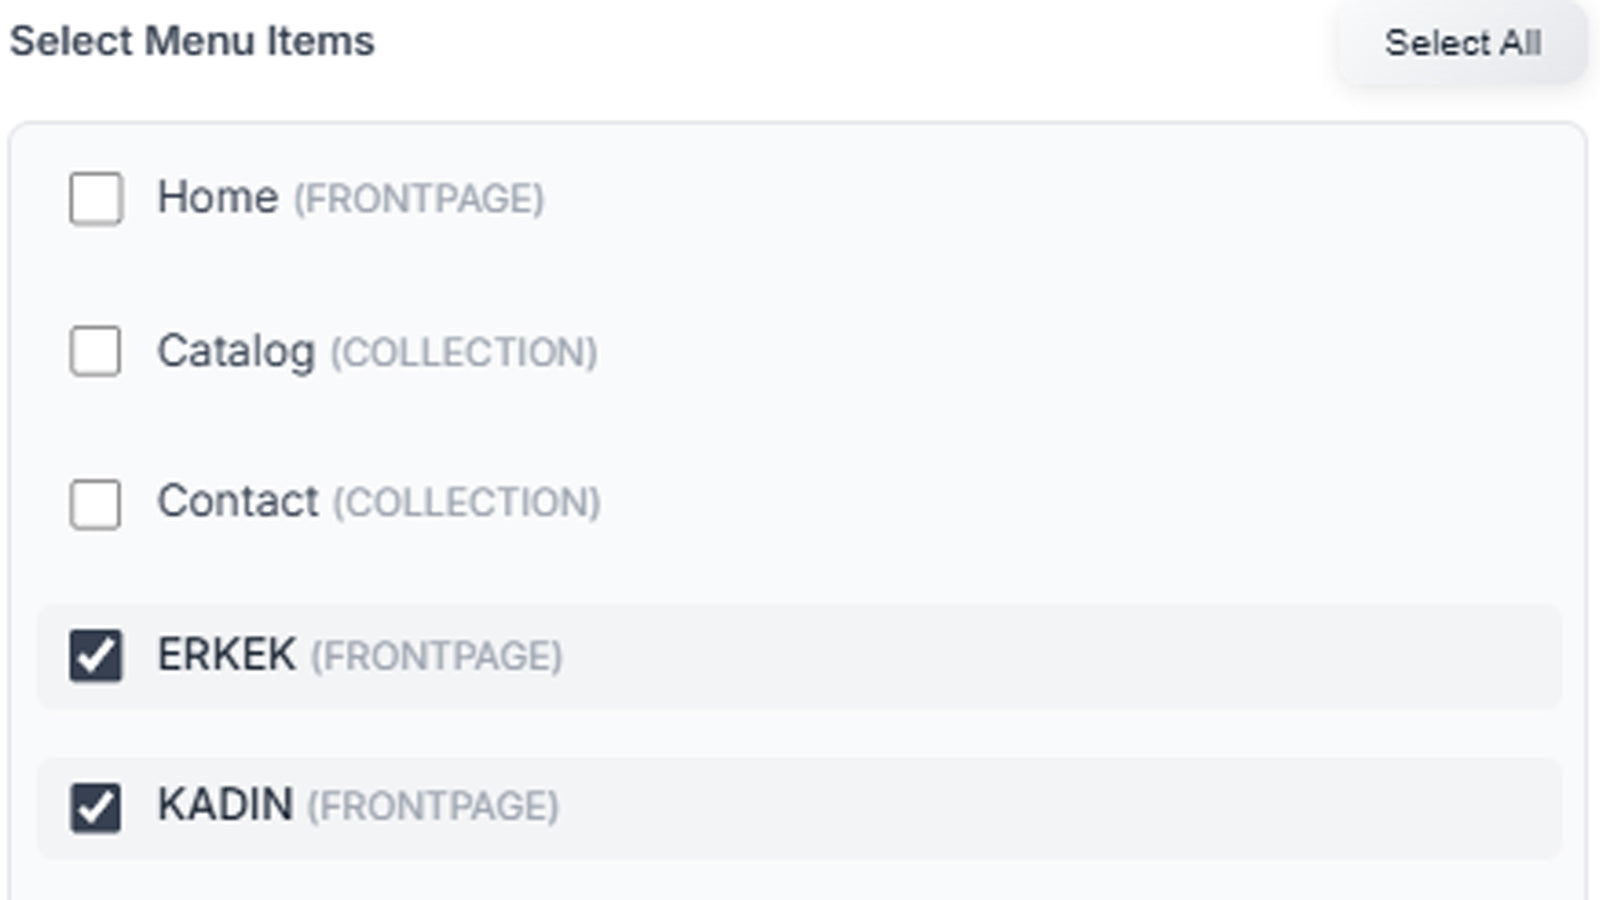Check the Contact (COLLECTION) checkbox

click(x=96, y=502)
